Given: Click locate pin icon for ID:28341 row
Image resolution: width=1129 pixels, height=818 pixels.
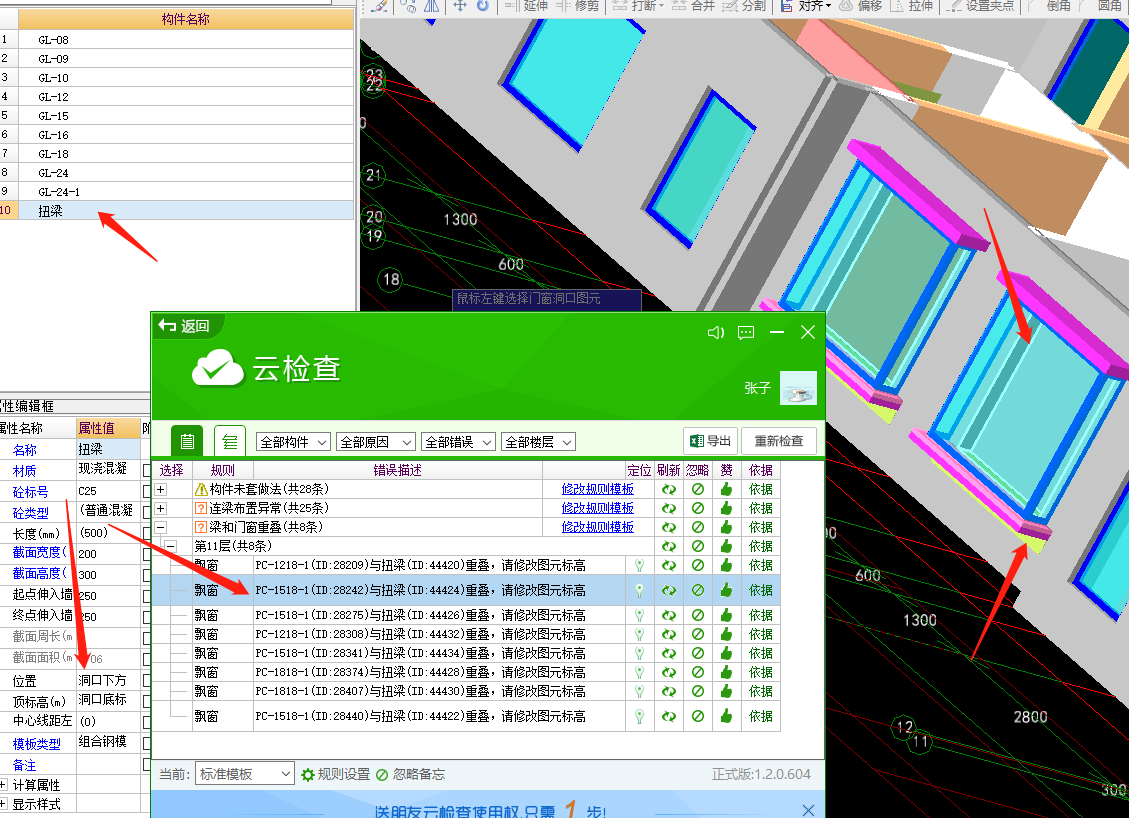Looking at the screenshot, I should click(x=639, y=654).
